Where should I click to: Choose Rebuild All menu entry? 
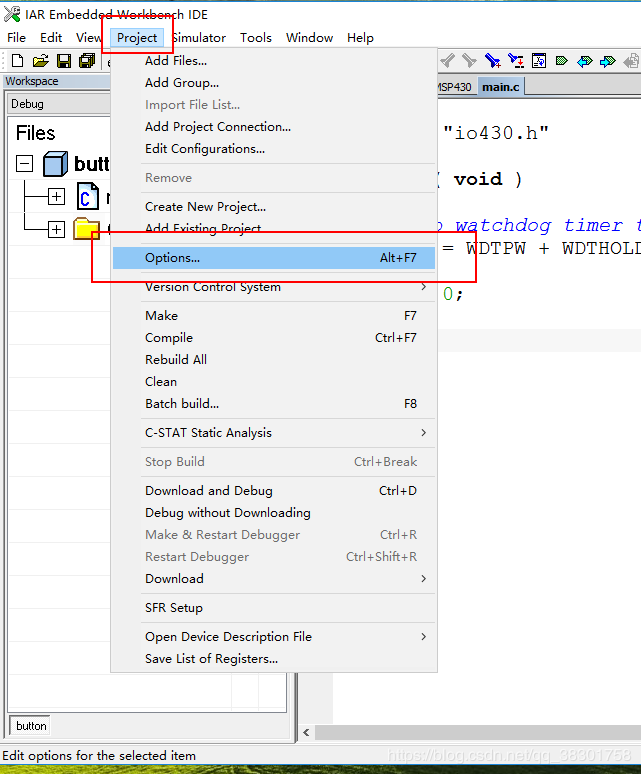[x=274, y=360]
